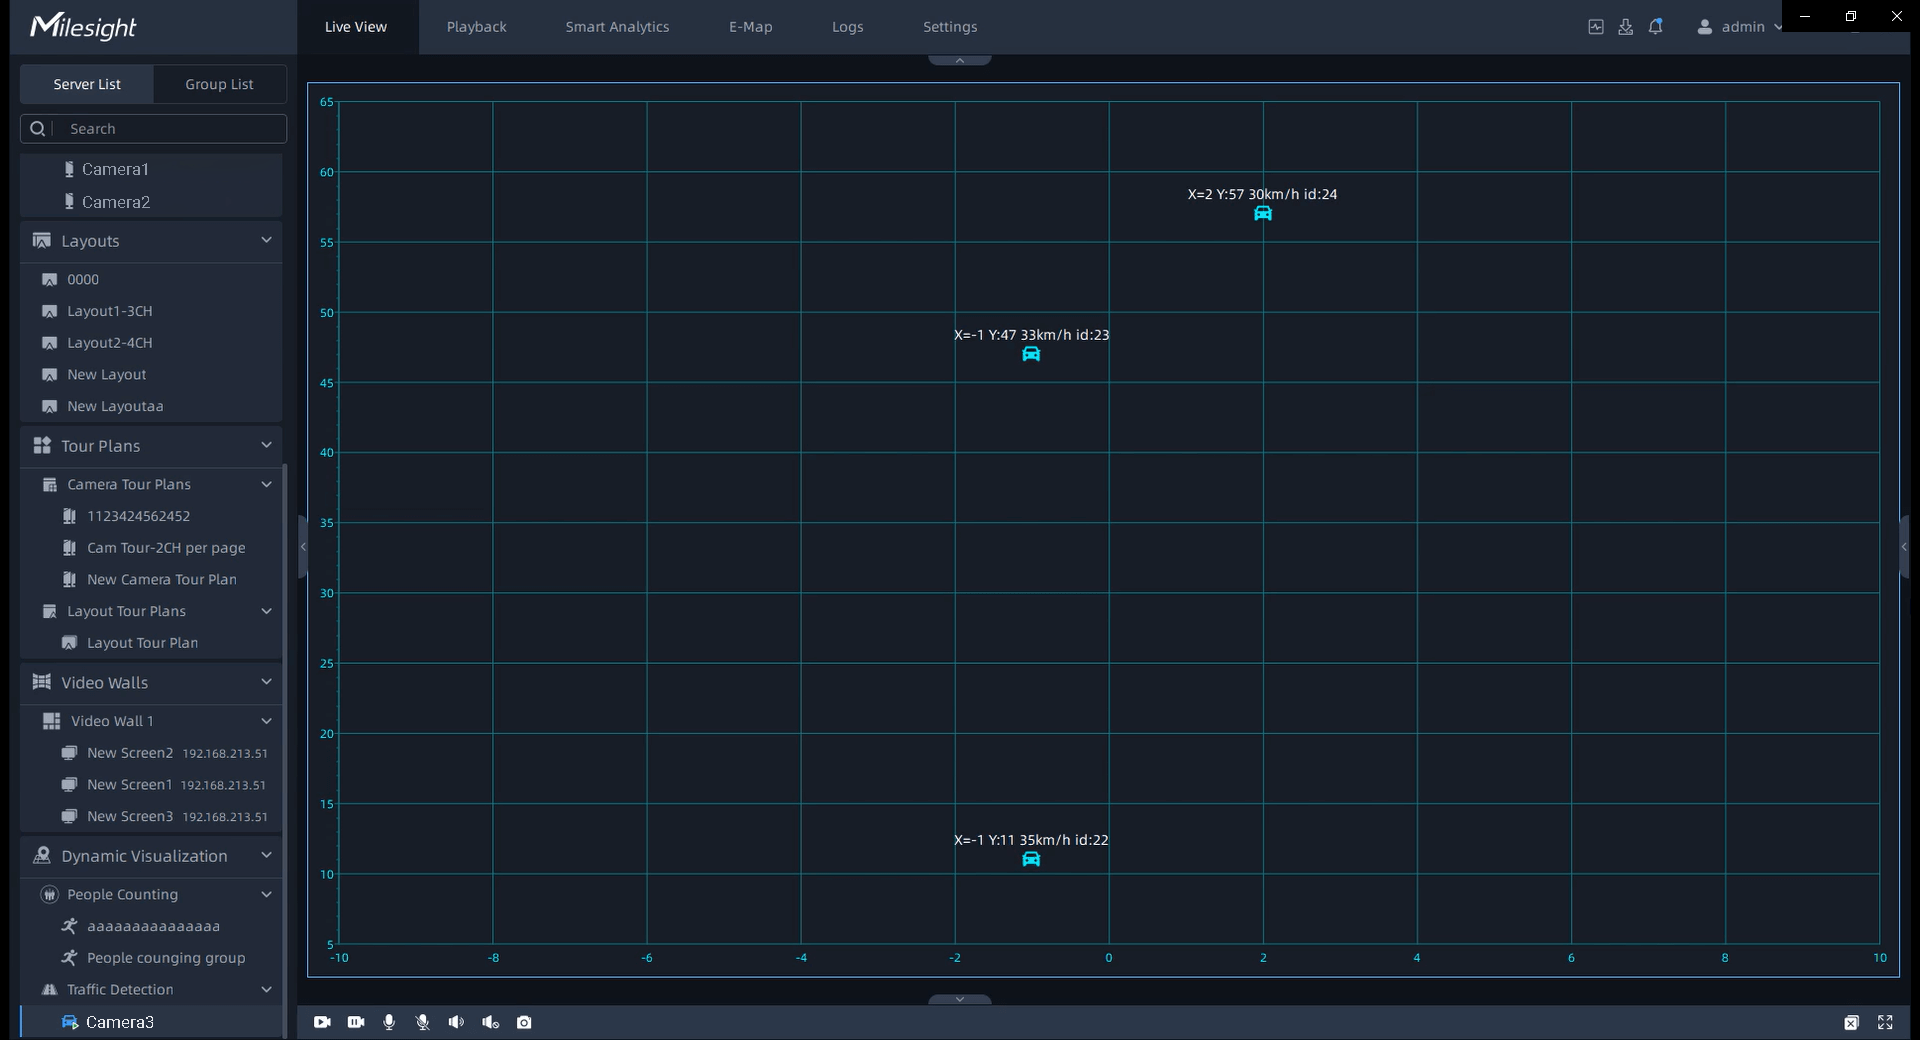Open the download manager icon

(x=1625, y=27)
